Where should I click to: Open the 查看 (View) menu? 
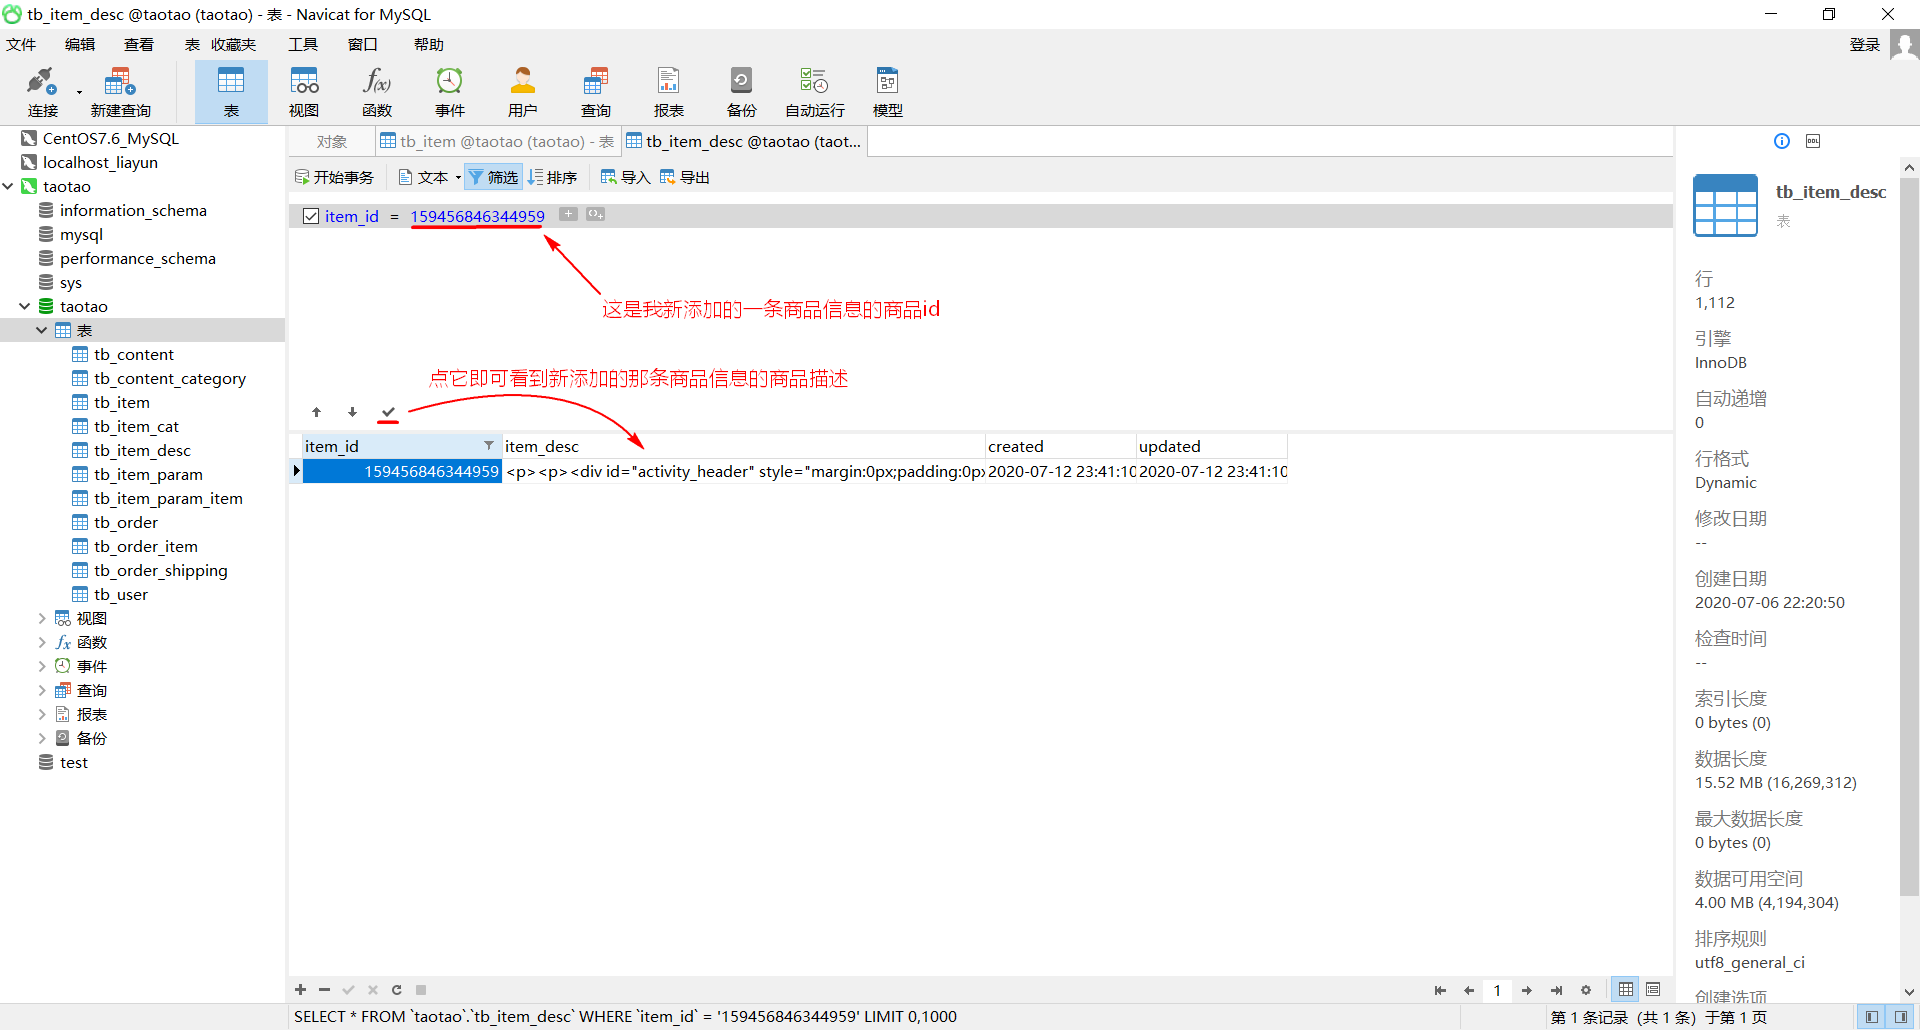point(139,45)
